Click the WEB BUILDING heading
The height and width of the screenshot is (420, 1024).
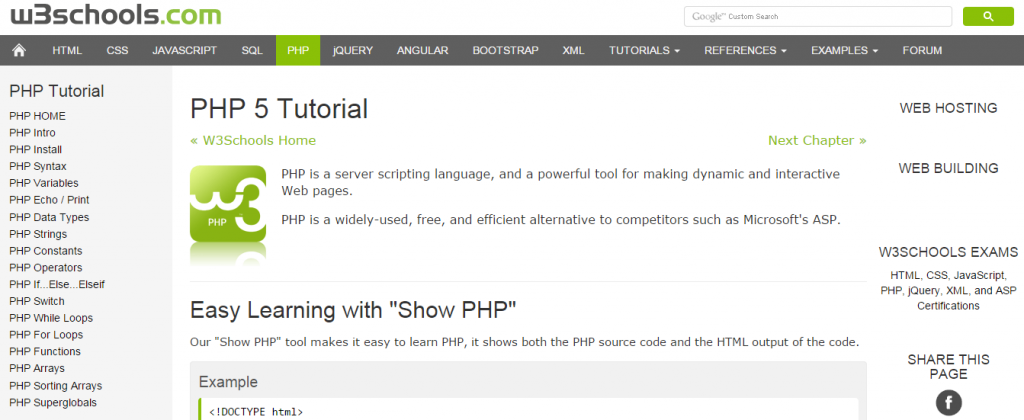(x=948, y=168)
